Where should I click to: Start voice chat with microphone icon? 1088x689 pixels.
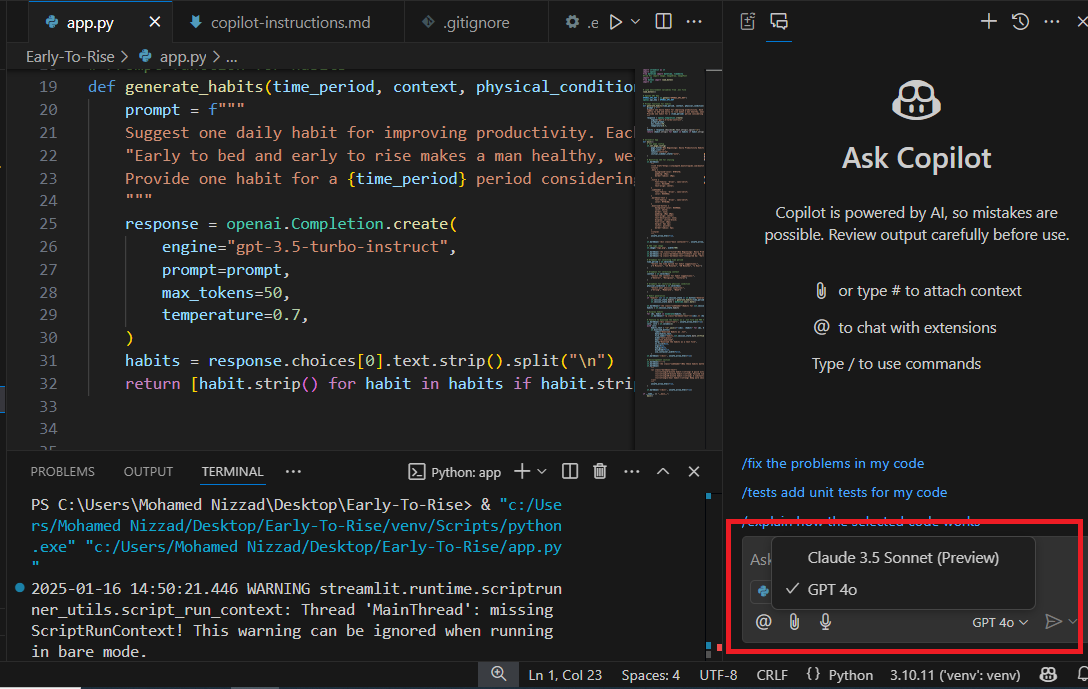[825, 622]
